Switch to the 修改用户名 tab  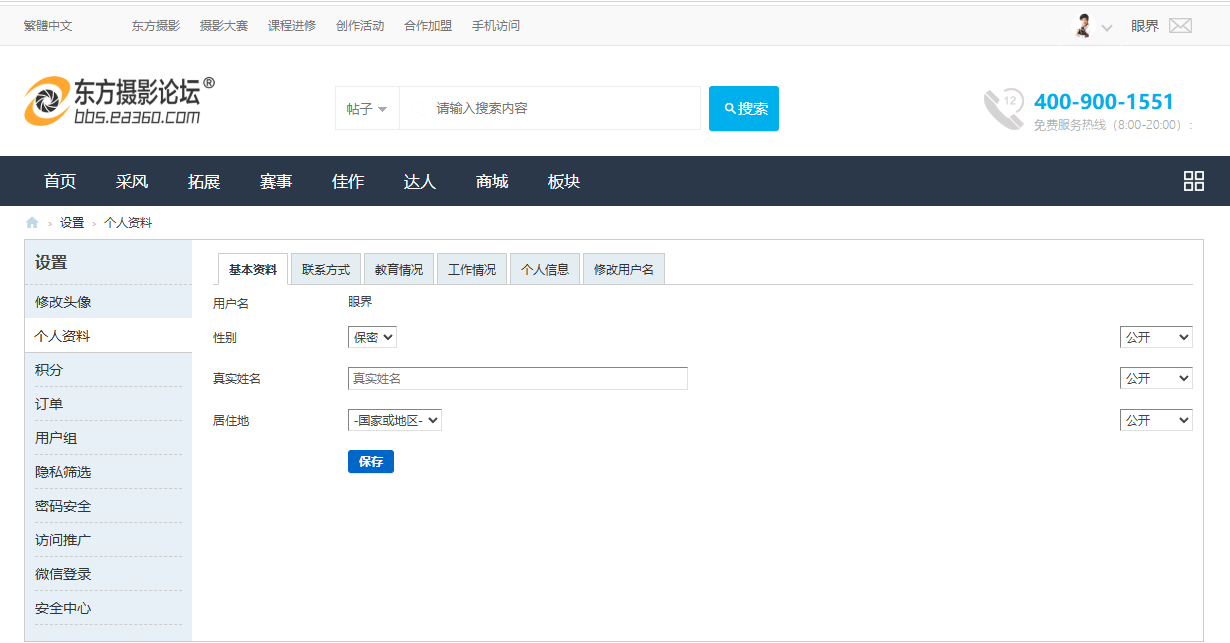coord(624,269)
